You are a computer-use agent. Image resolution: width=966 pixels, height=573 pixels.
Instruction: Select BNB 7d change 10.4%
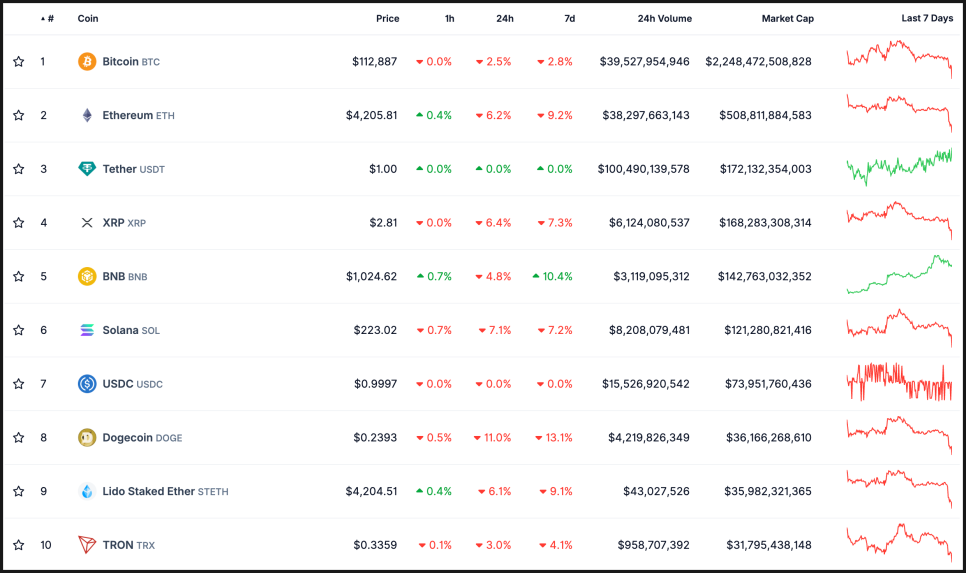(553, 276)
